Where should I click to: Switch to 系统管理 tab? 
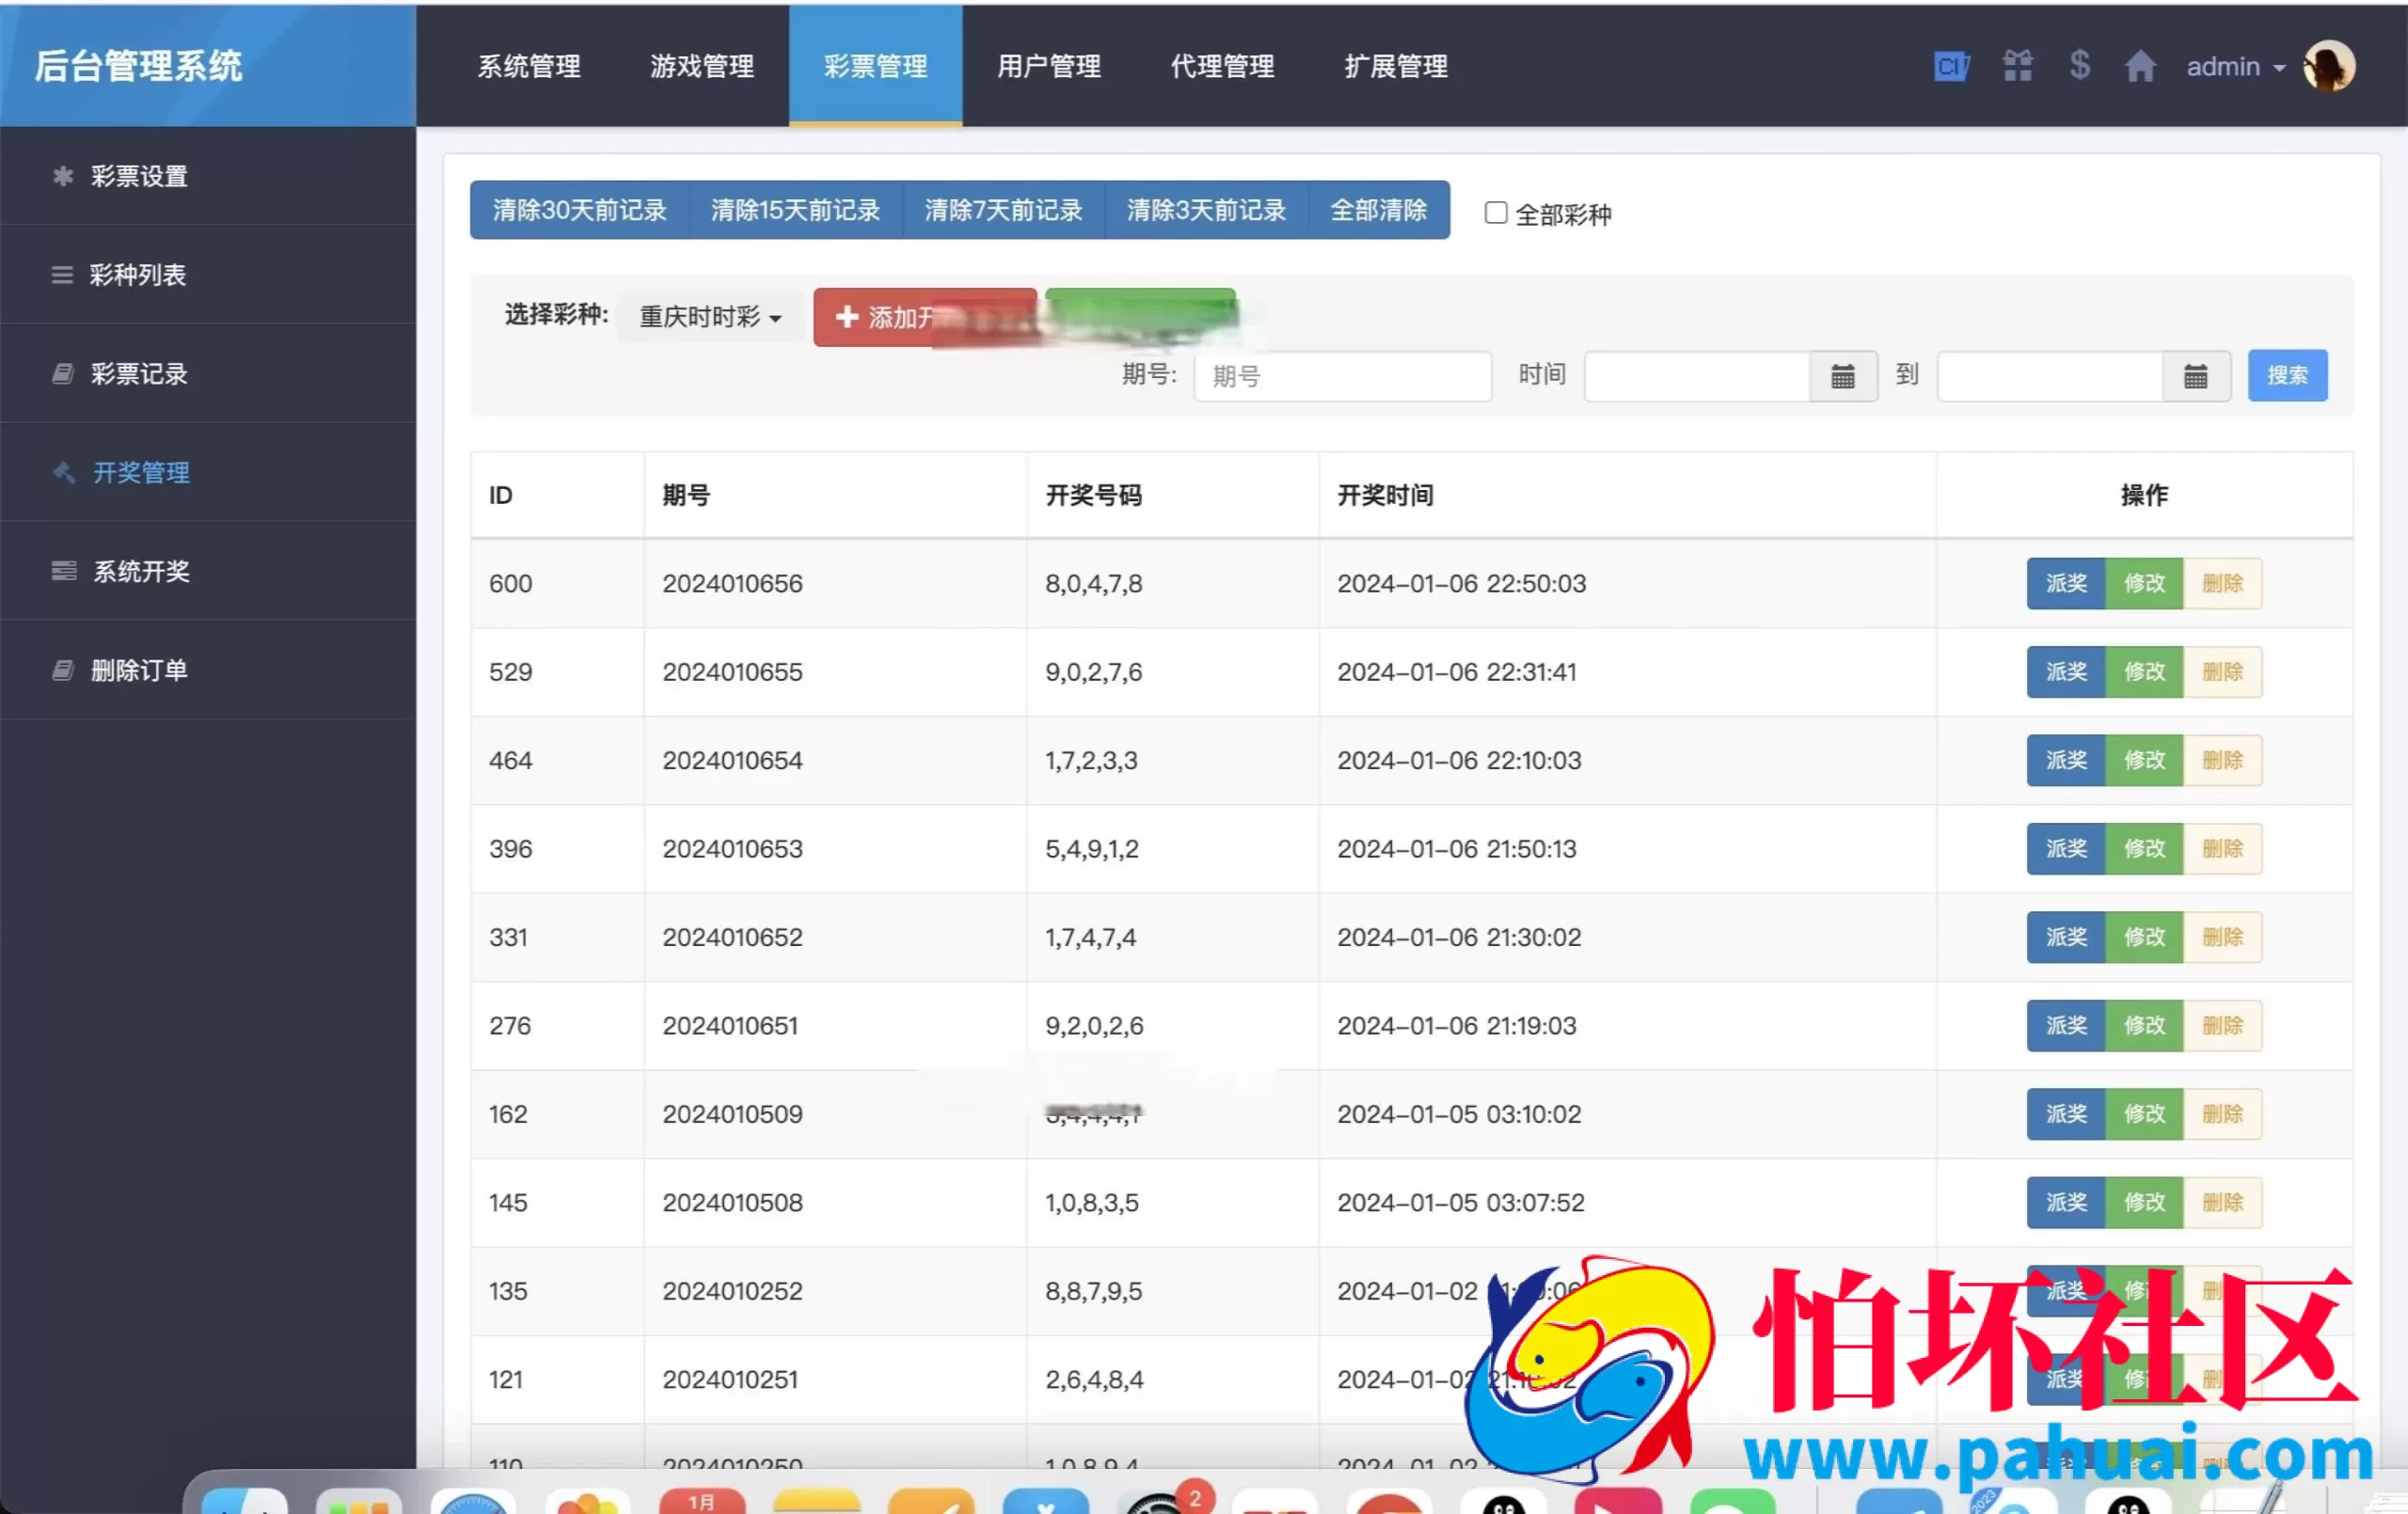coord(529,66)
